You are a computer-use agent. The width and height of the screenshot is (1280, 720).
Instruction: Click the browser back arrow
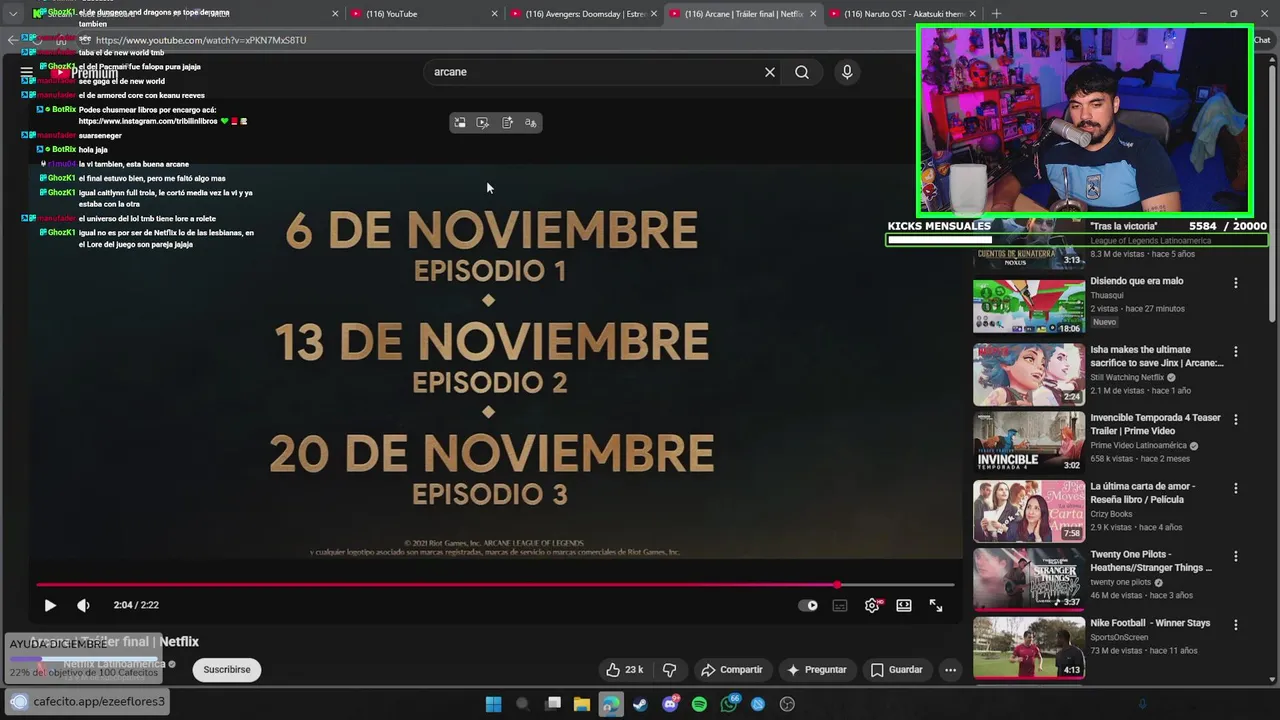click(x=12, y=40)
